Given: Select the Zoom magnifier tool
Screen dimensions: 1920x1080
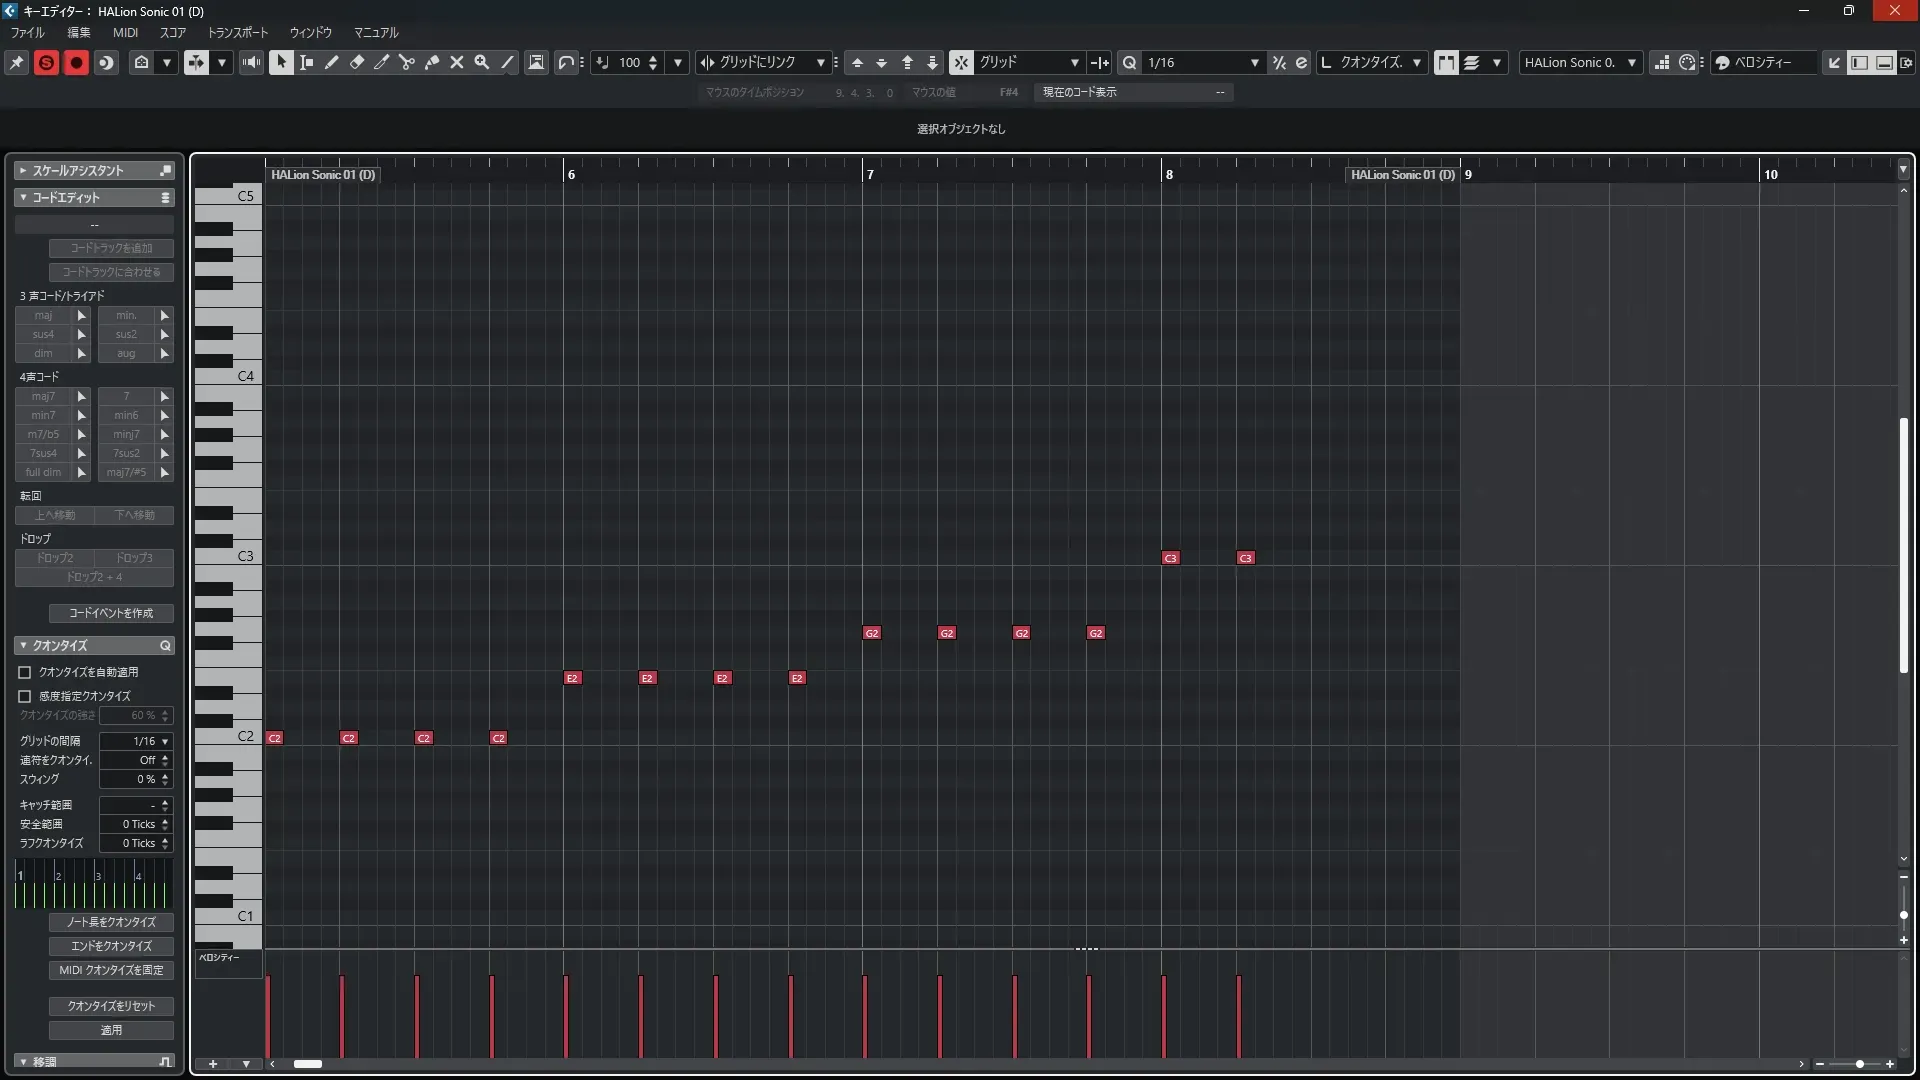Looking at the screenshot, I should coord(482,62).
